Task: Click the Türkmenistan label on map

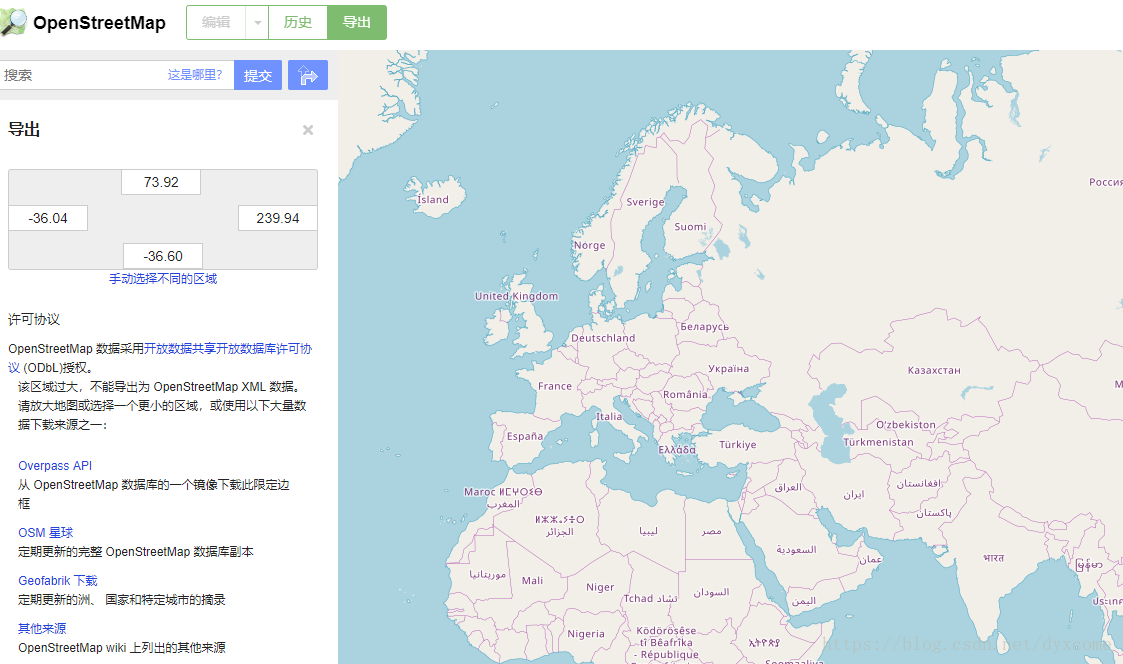Action: pyautogui.click(x=878, y=442)
